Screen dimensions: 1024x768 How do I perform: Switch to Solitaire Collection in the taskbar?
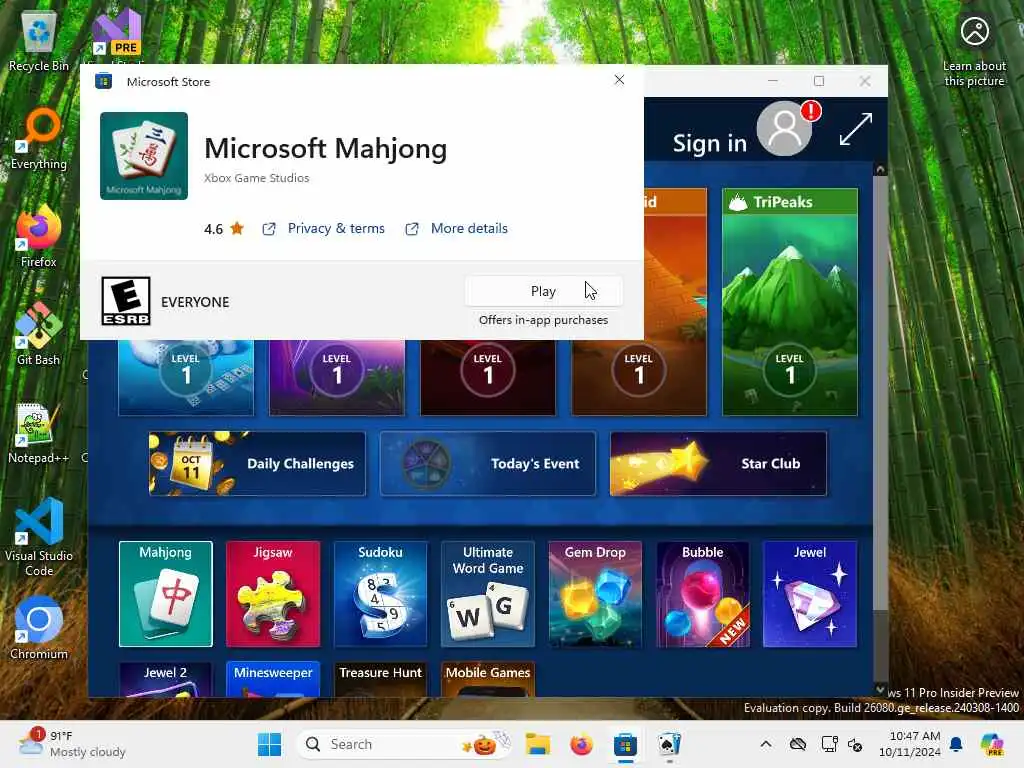click(669, 744)
